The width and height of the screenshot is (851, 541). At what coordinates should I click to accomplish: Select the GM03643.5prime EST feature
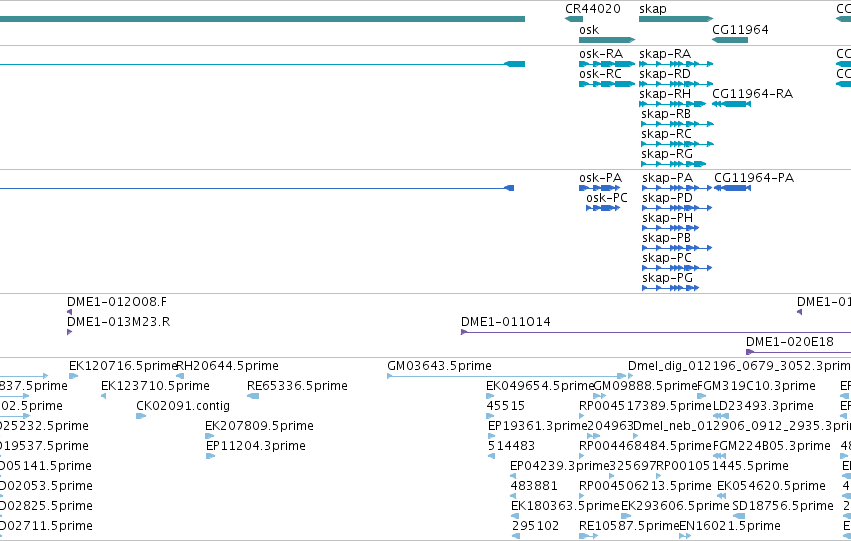click(506, 376)
